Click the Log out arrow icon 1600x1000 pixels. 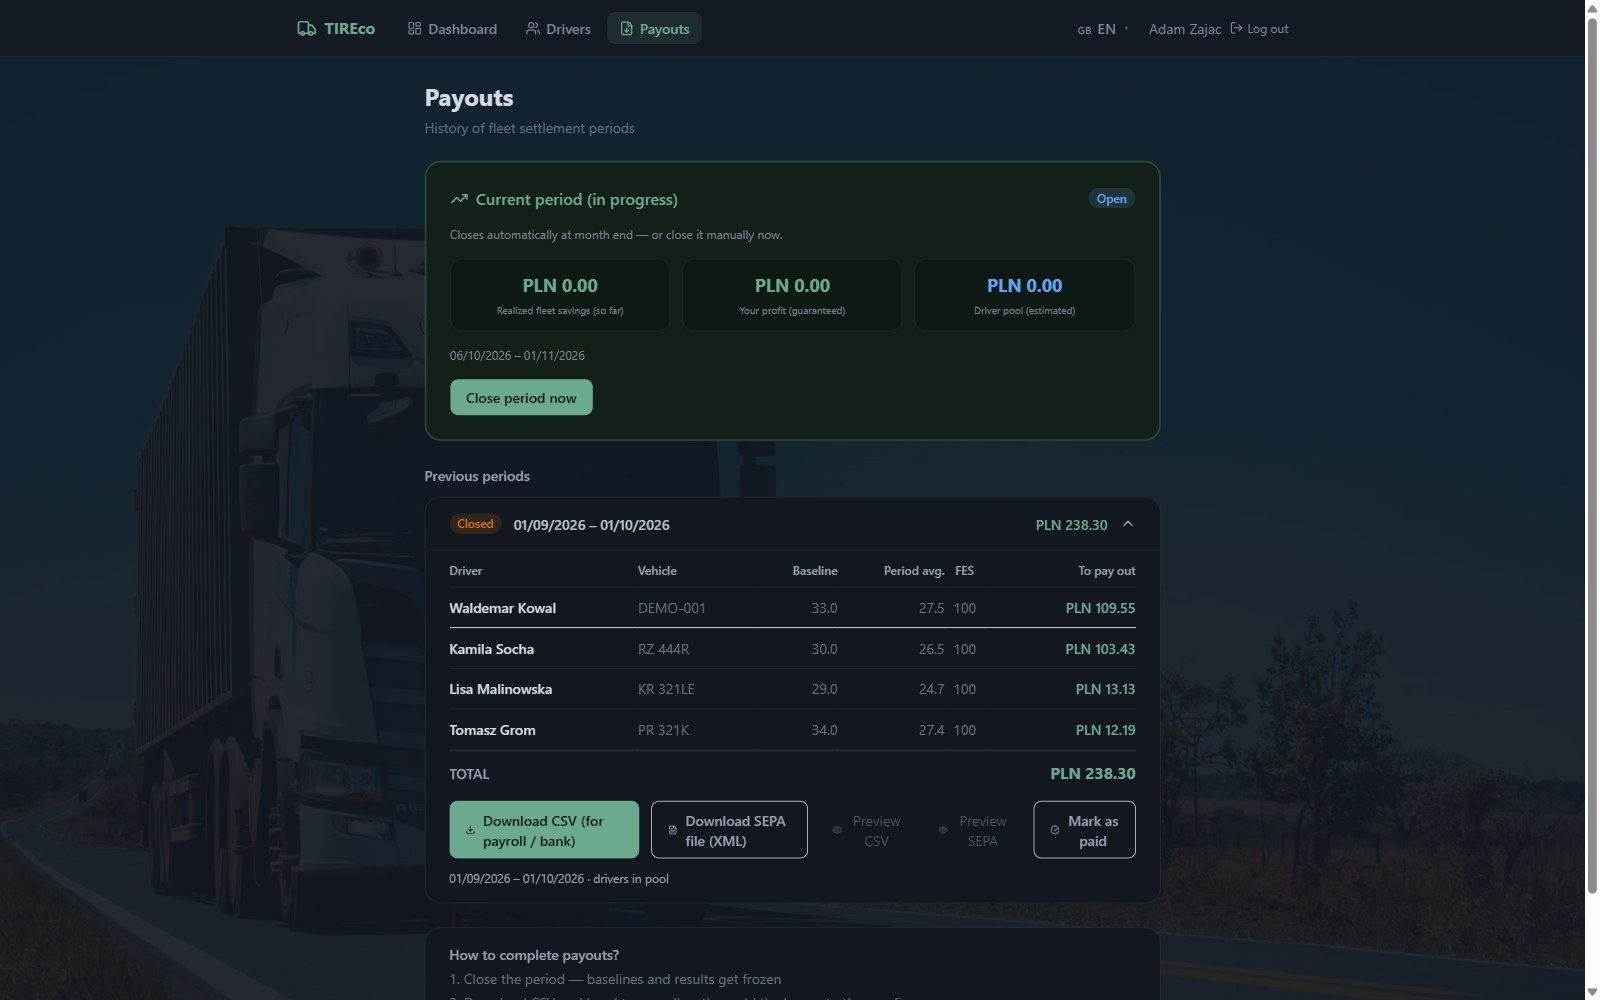tap(1236, 28)
